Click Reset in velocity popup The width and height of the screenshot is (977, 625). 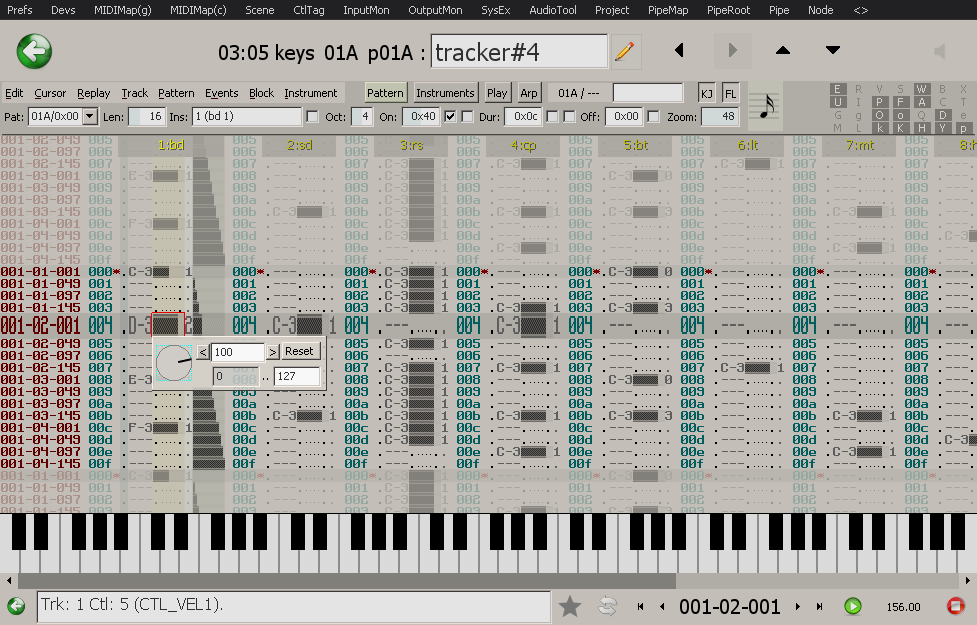pos(299,352)
